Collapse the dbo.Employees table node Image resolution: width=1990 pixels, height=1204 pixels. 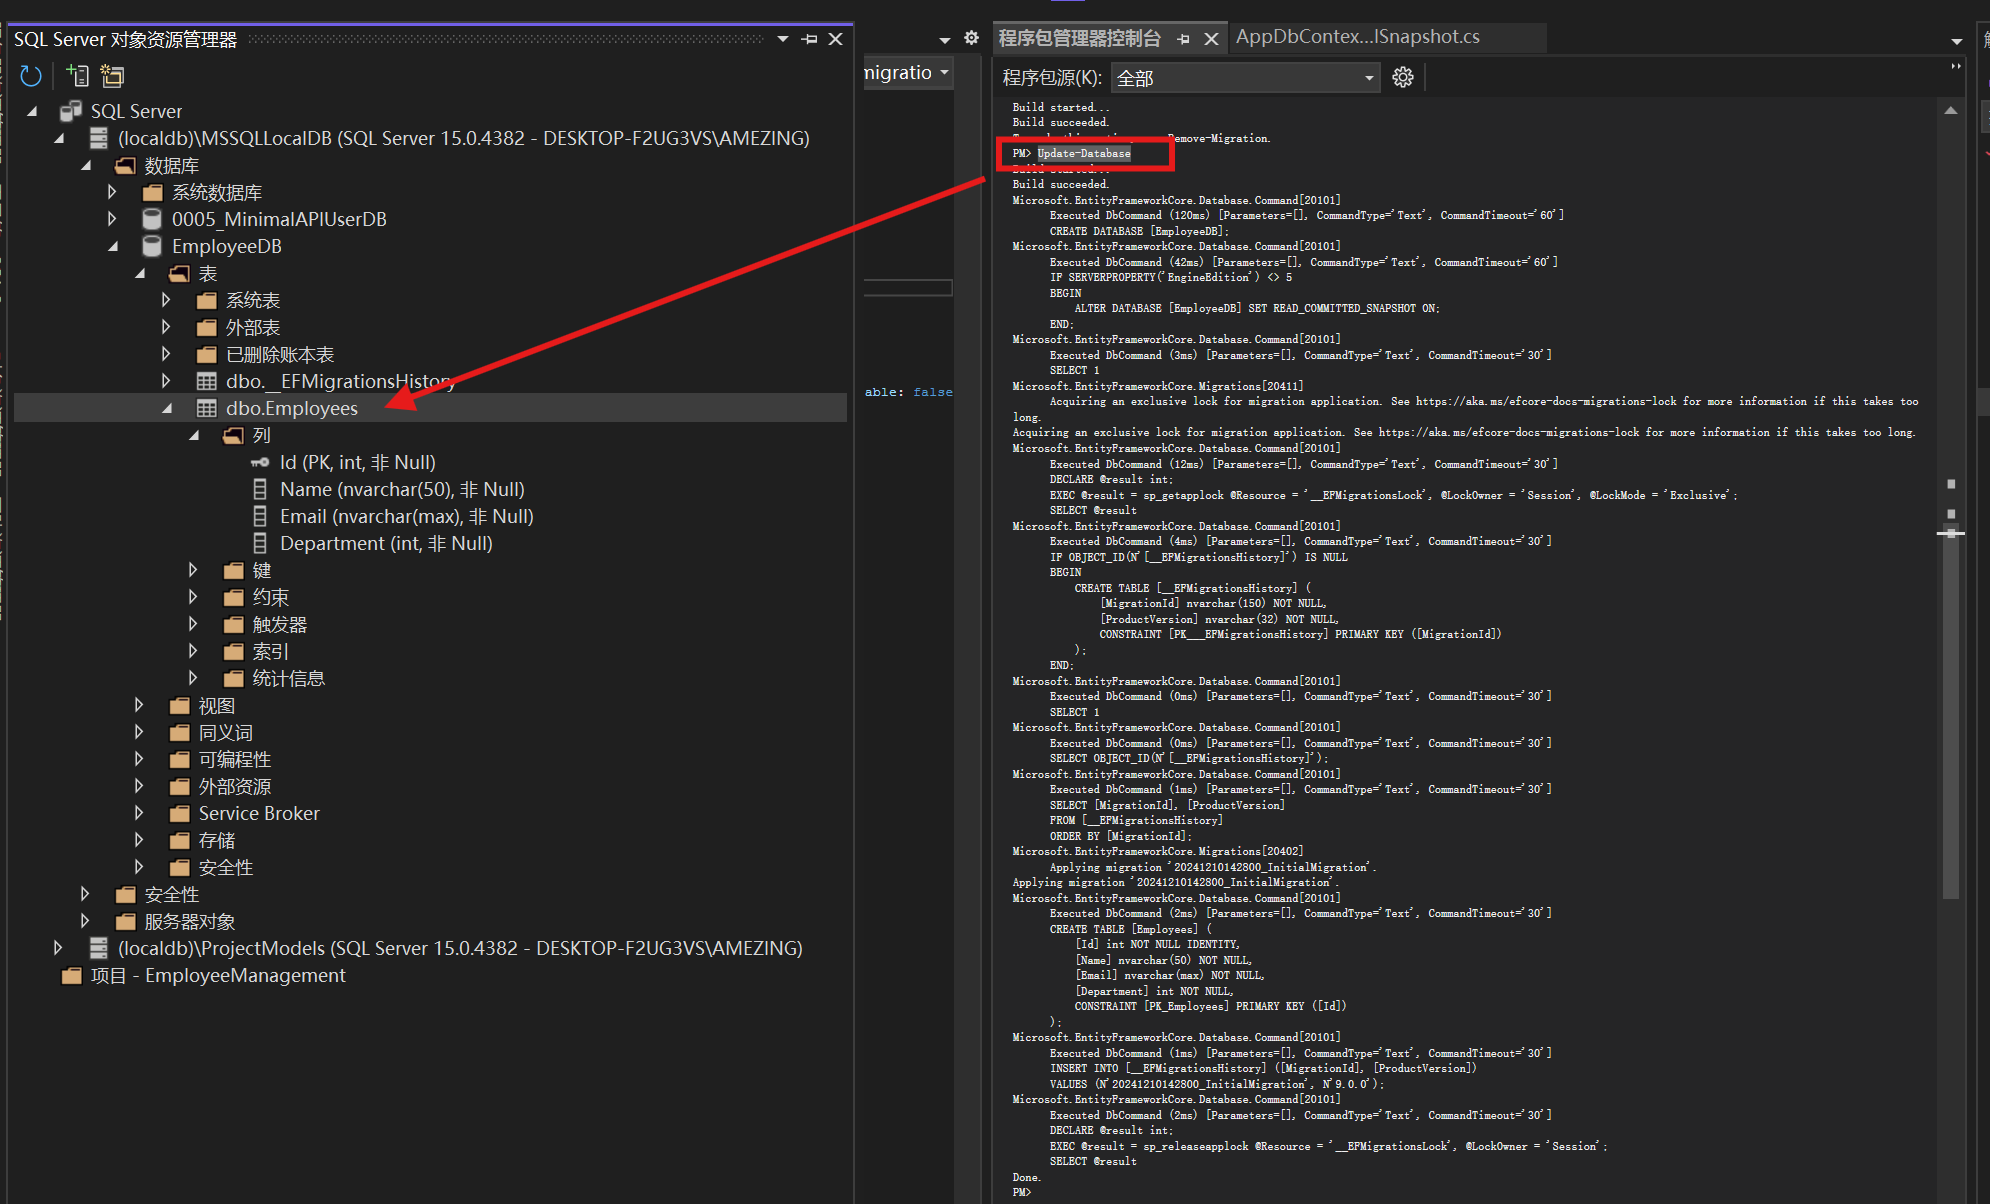point(168,408)
